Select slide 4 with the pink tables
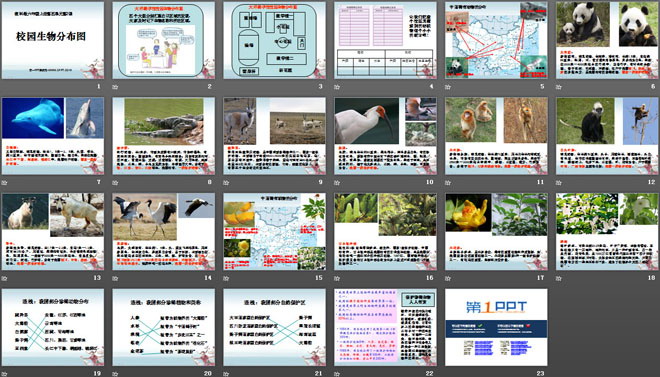This screenshot has width=660, height=377. point(386,40)
